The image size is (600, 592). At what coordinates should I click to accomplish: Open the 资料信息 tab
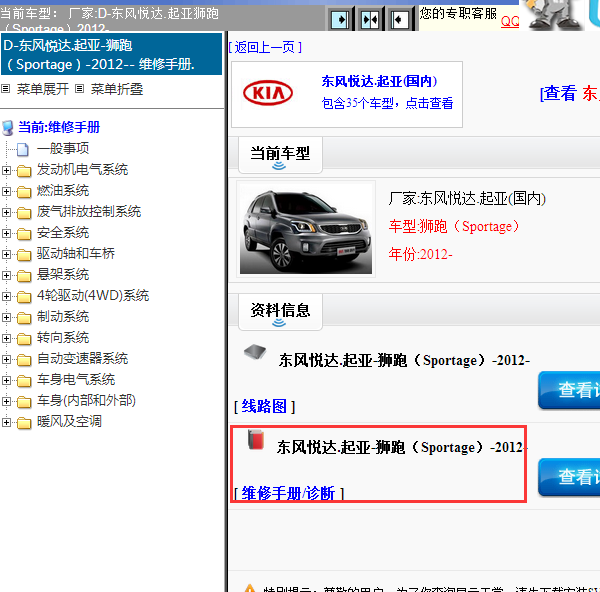(280, 312)
